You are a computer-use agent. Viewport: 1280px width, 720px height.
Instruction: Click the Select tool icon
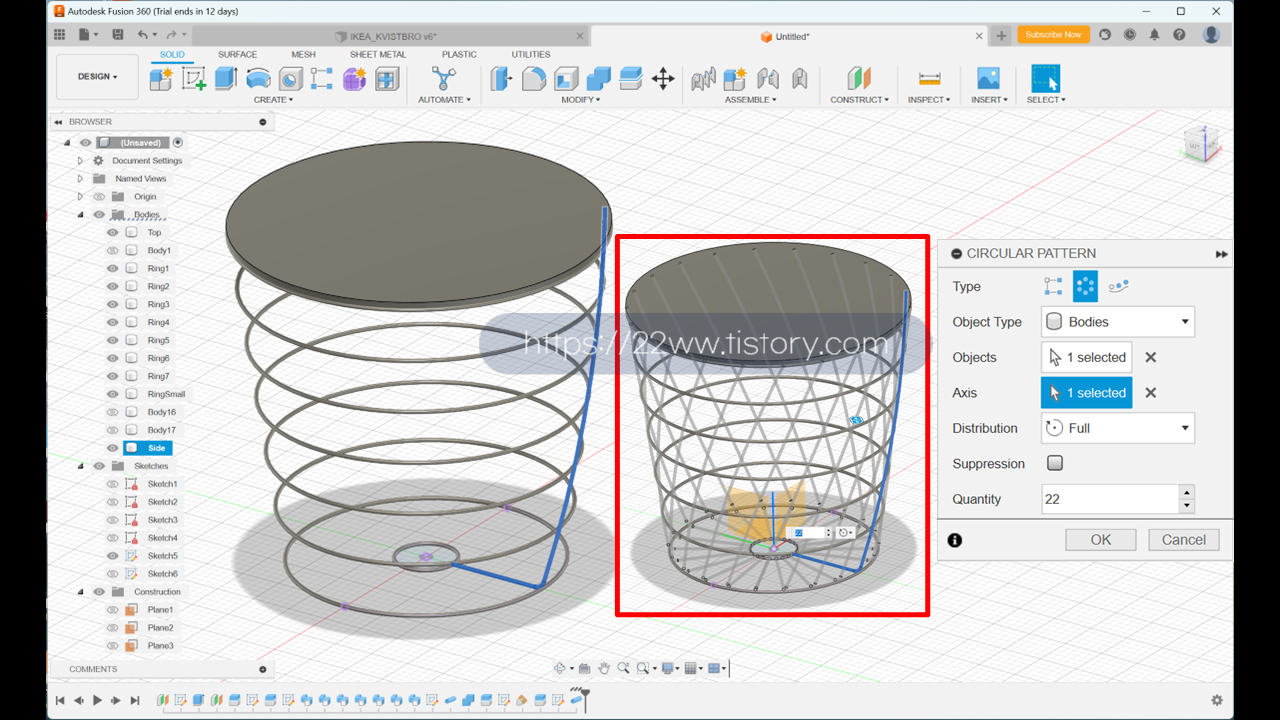point(1045,79)
